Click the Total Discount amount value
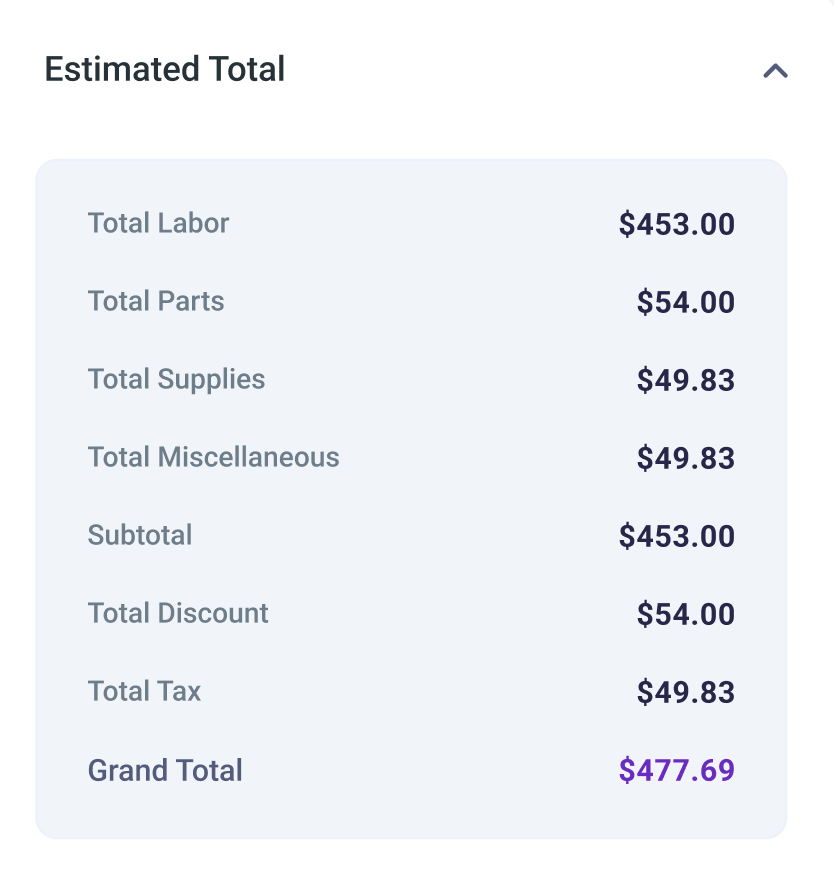834x874 pixels. (685, 614)
